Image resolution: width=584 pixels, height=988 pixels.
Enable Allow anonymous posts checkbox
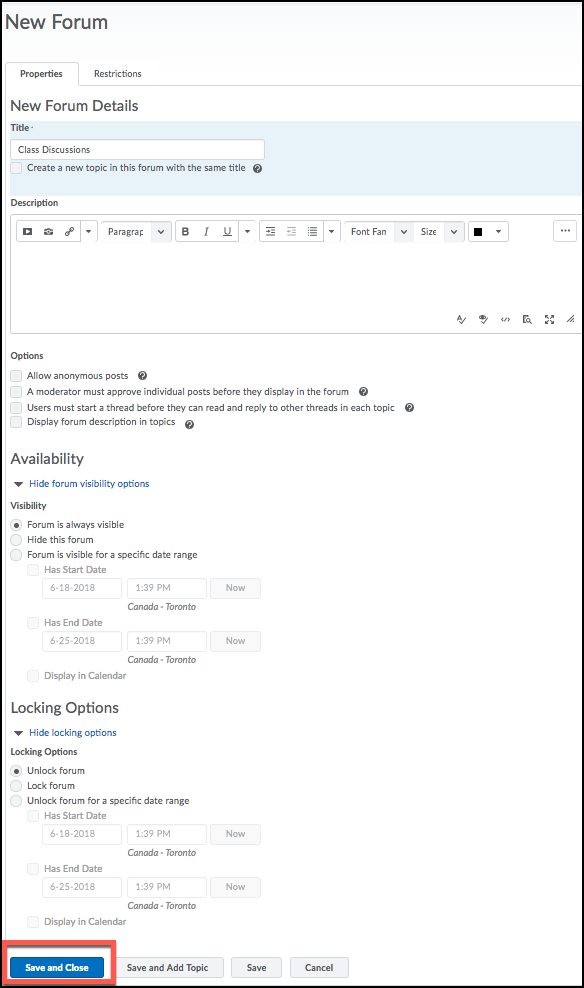(16, 376)
